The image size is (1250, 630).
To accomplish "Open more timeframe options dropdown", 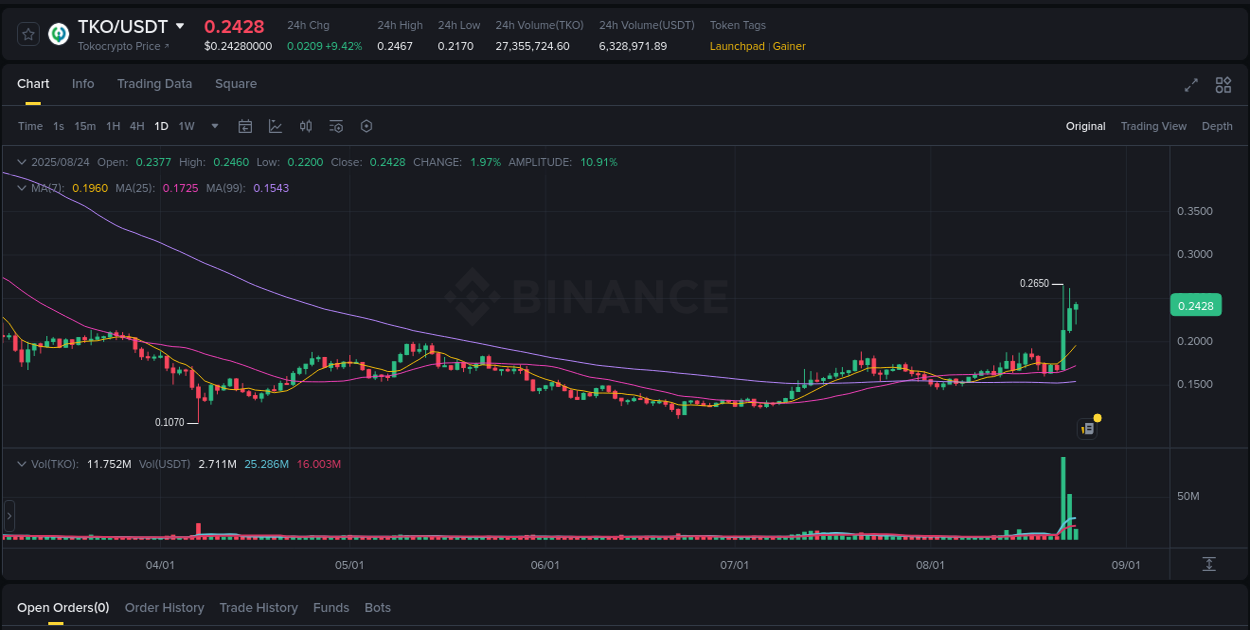I will point(214,126).
